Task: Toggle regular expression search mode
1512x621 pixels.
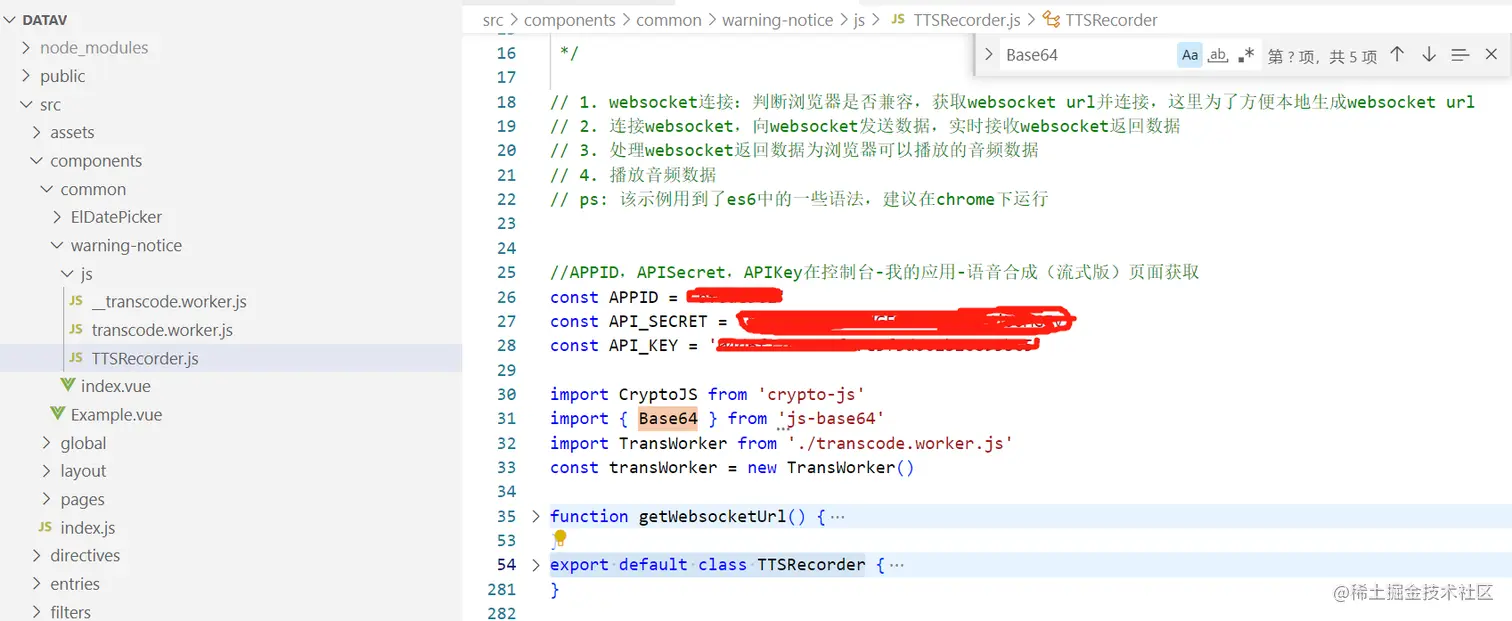Action: [x=1246, y=55]
